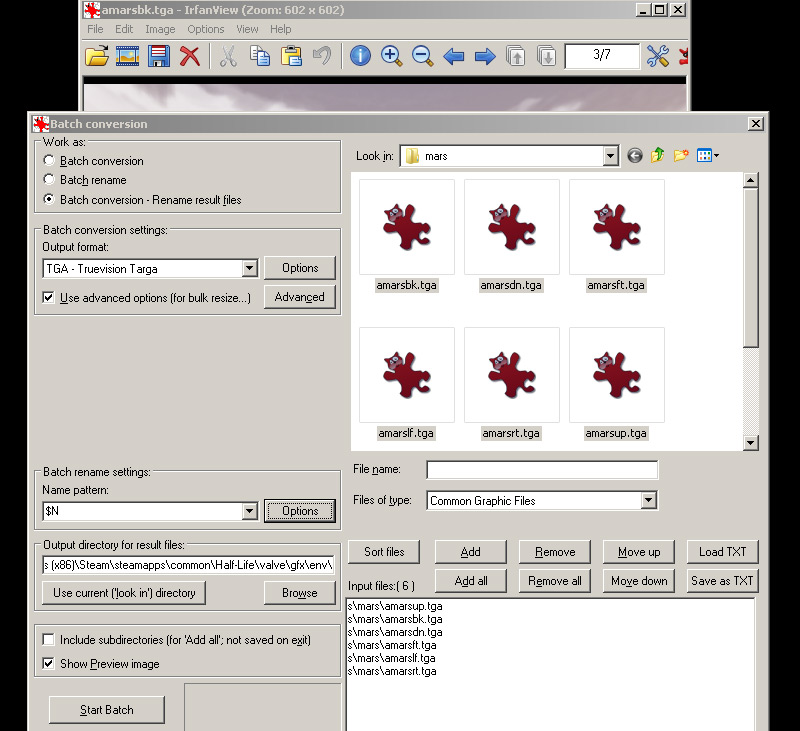Open the File menu in IrfanView

coord(95,29)
